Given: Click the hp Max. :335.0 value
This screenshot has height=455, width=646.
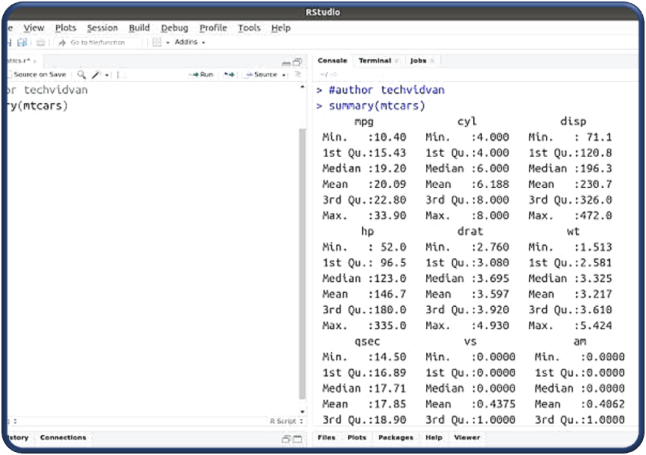Looking at the screenshot, I should (x=364, y=326).
